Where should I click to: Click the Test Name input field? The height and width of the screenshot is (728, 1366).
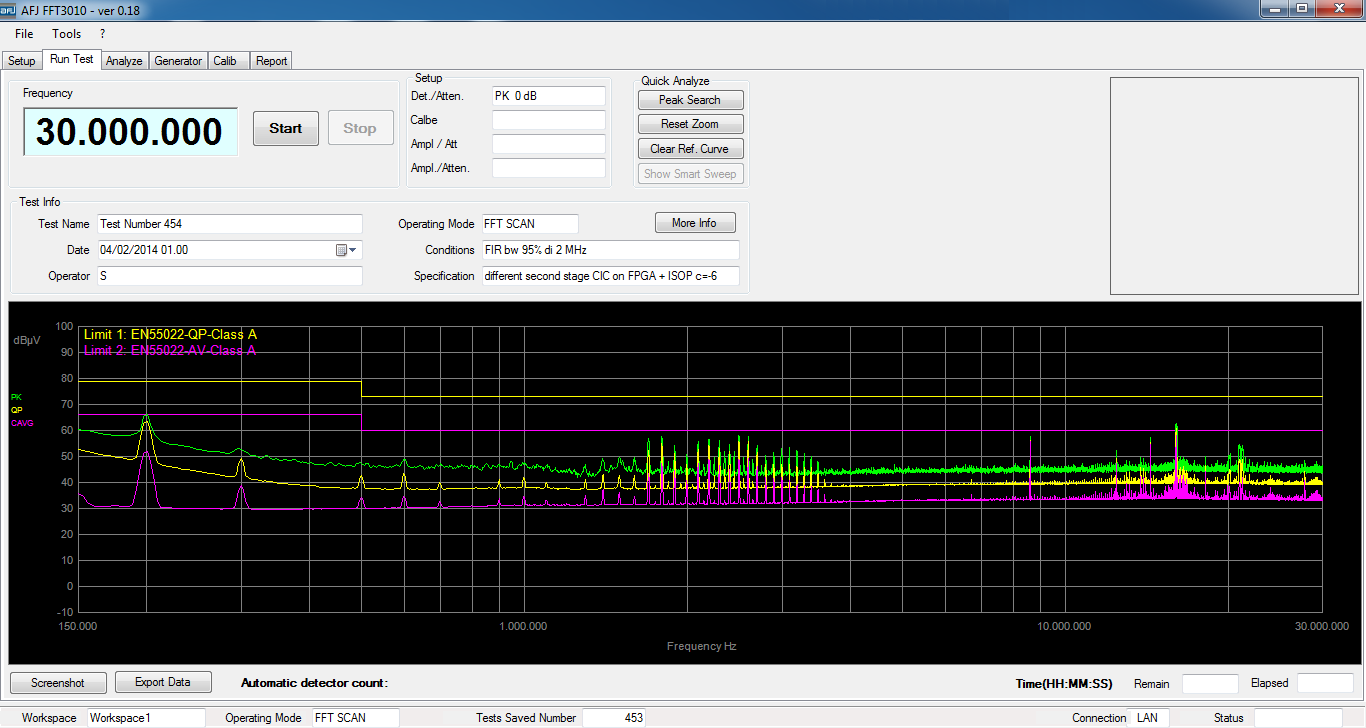coord(229,224)
